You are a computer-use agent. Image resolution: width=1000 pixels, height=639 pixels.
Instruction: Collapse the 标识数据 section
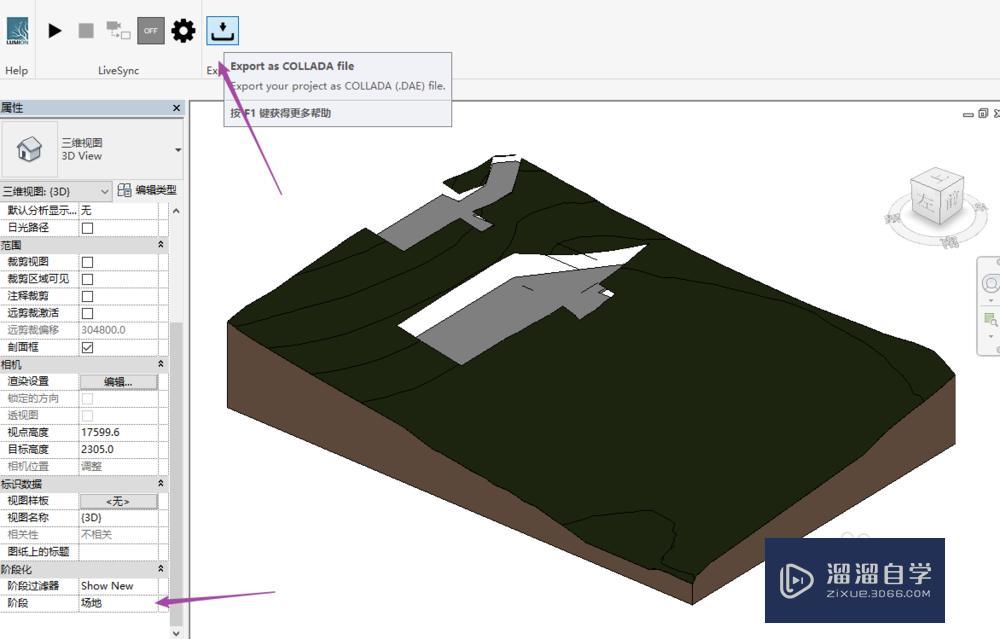161,483
